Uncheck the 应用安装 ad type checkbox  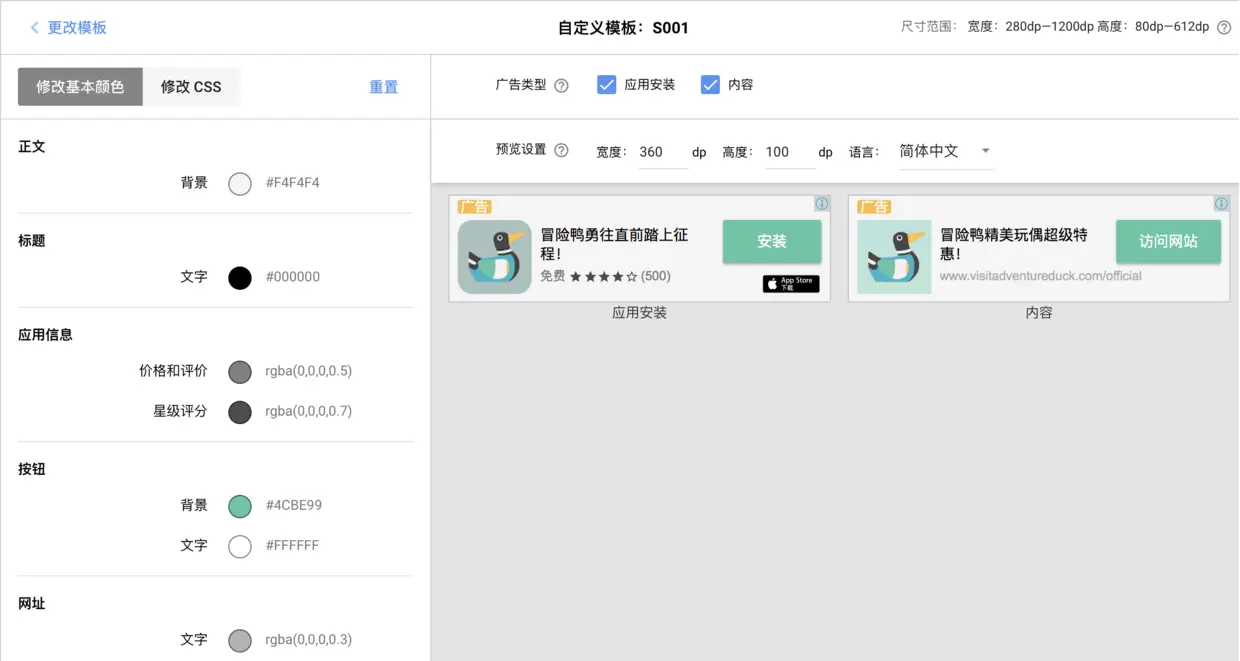point(607,85)
